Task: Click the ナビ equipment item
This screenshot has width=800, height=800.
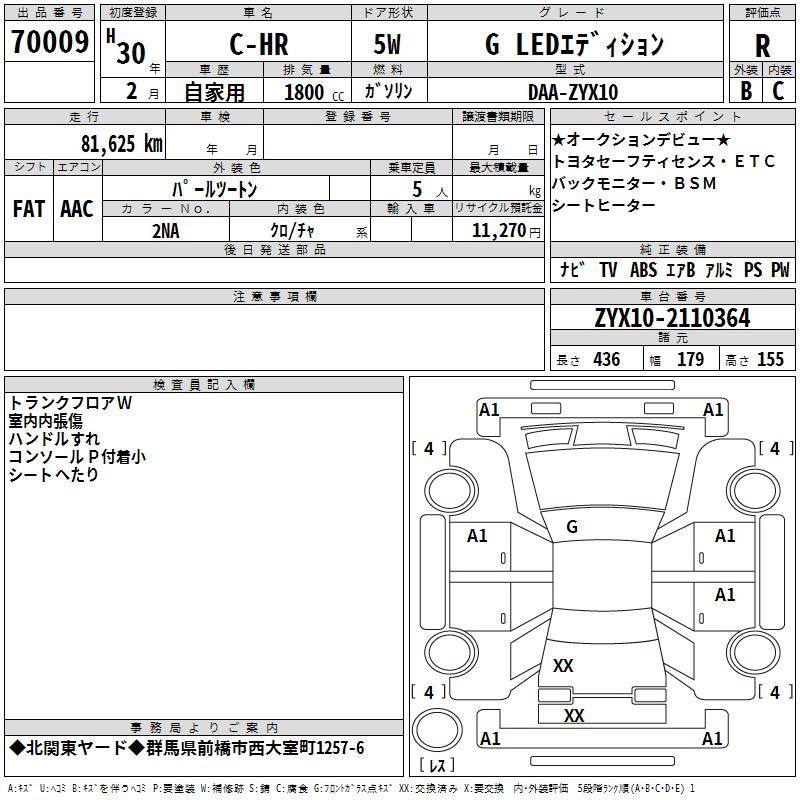Action: tap(572, 269)
